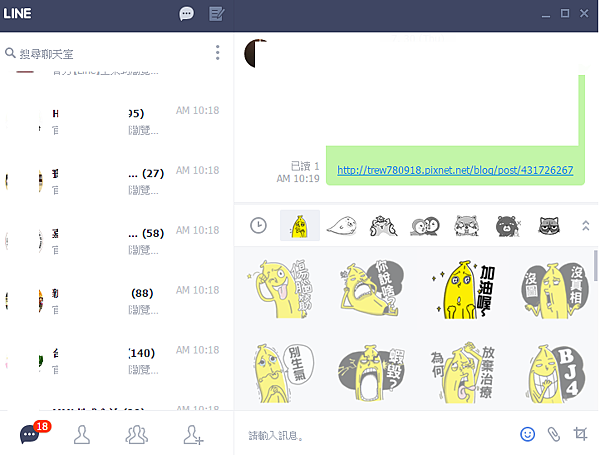Click the message input field

tap(373, 435)
